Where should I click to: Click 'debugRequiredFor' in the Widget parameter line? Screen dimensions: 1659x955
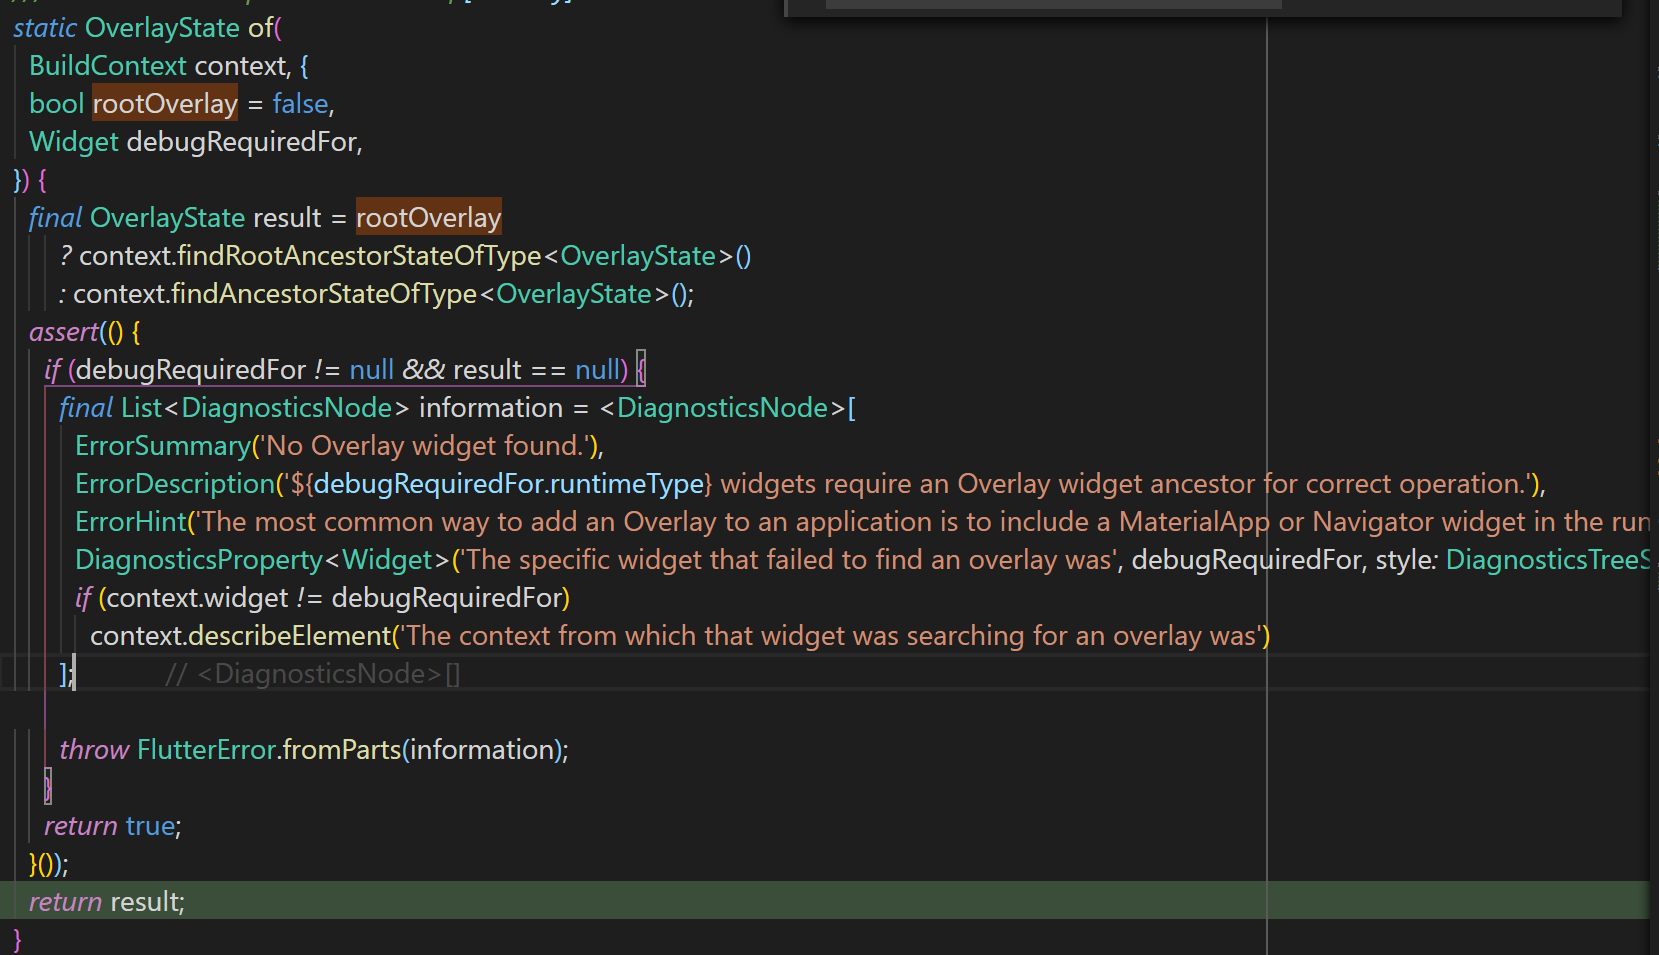tap(241, 142)
